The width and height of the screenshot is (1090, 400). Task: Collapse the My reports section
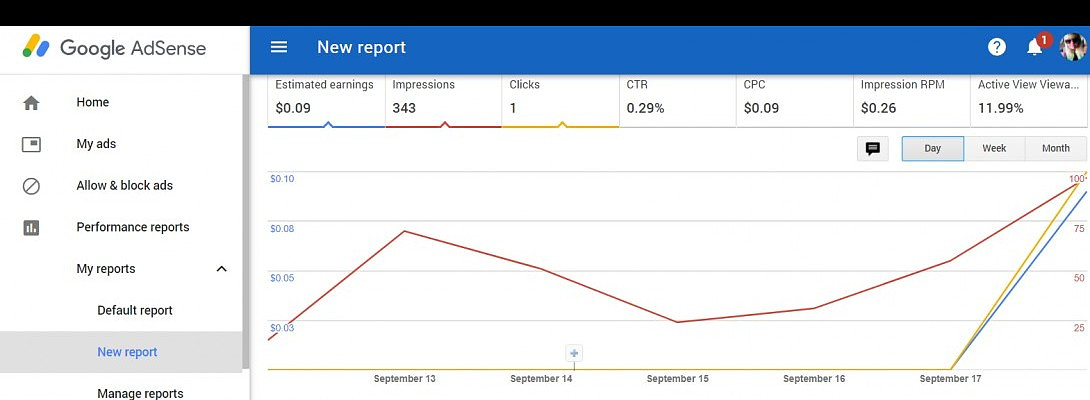tap(222, 269)
